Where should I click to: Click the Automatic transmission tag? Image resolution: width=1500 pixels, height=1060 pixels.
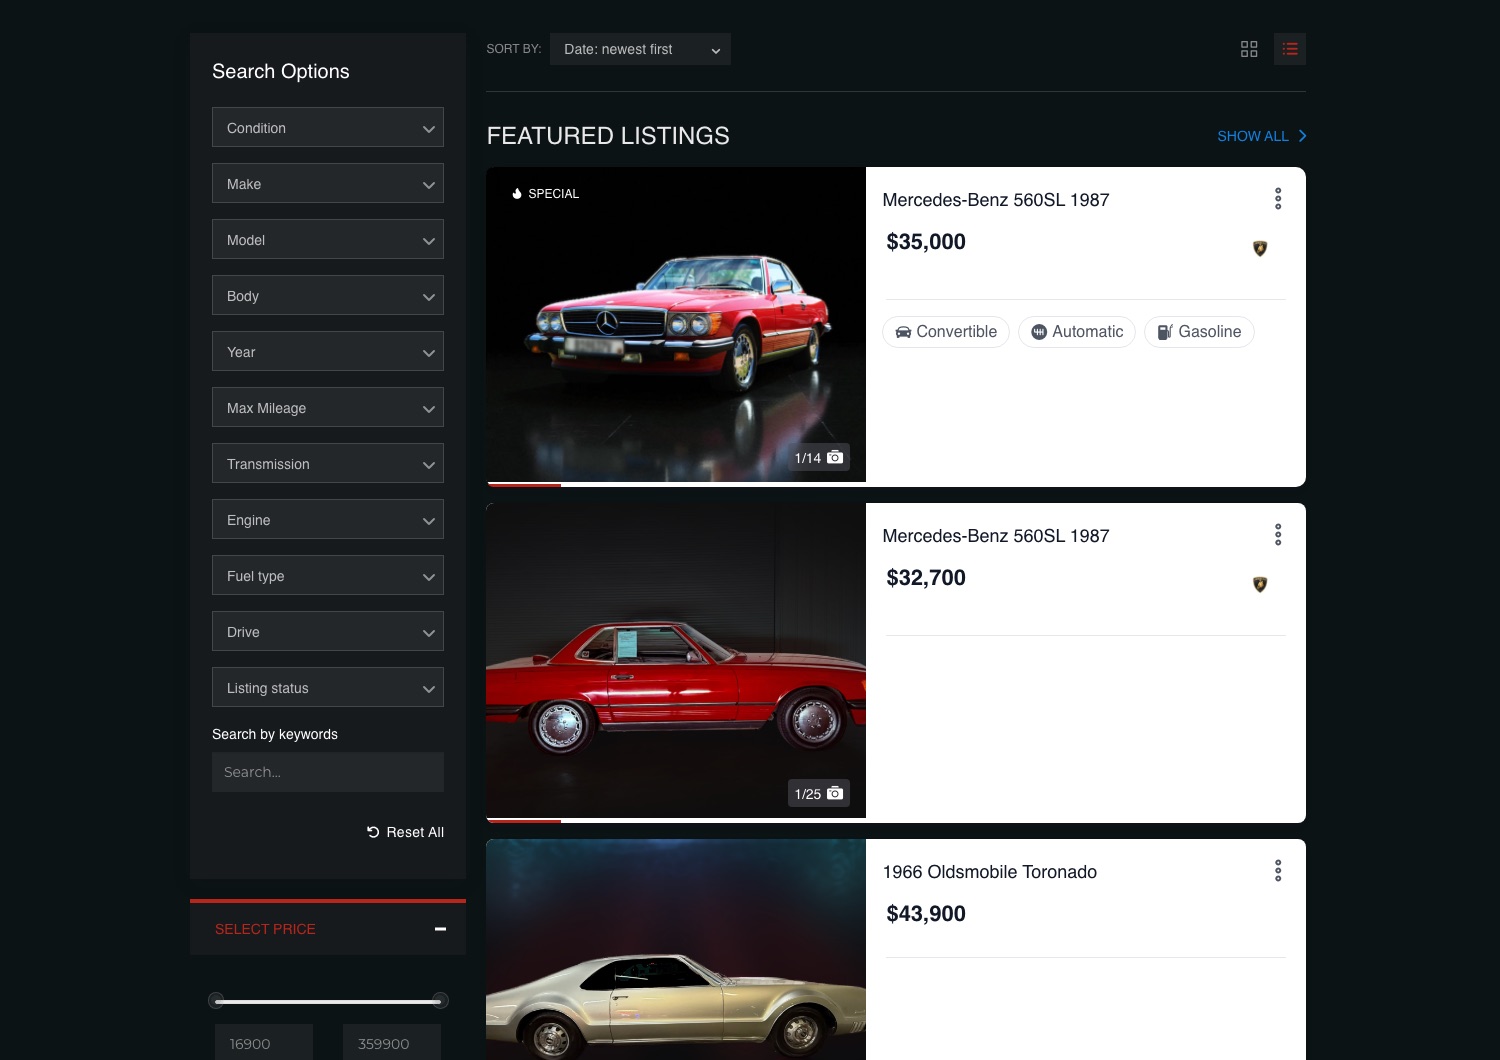[x=1077, y=332]
